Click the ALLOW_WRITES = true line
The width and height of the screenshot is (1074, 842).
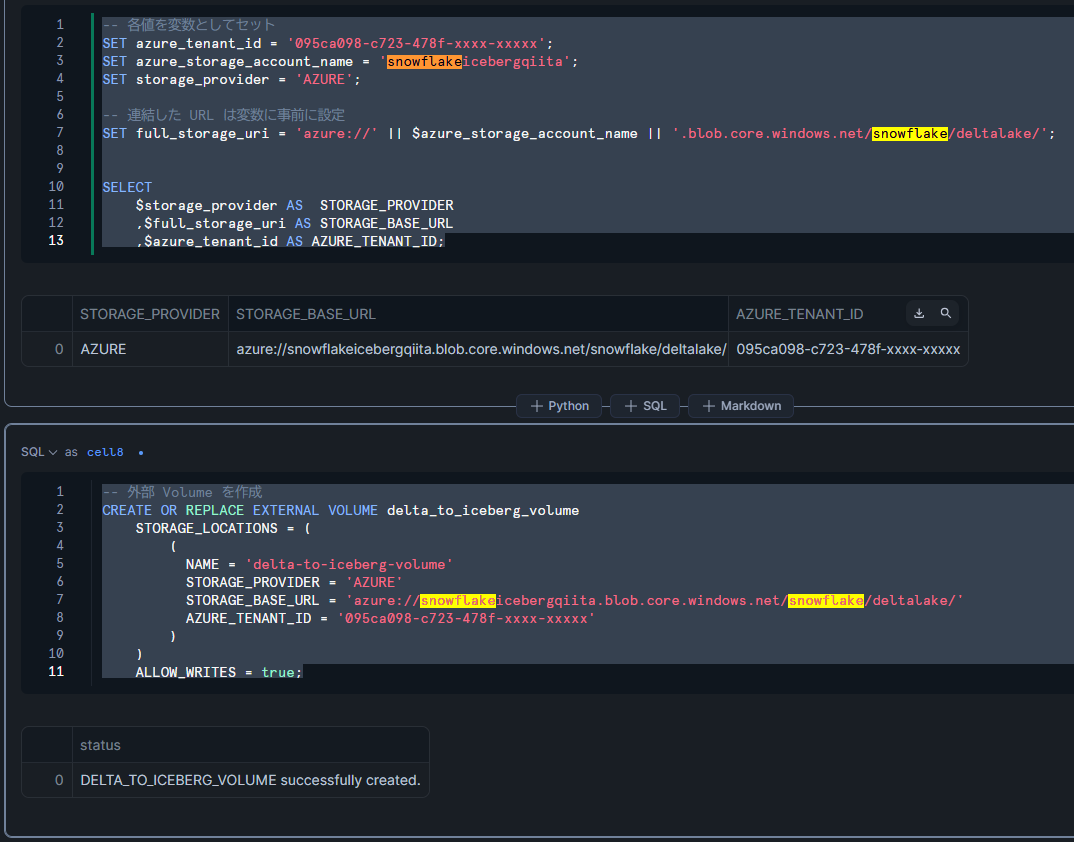coord(219,672)
